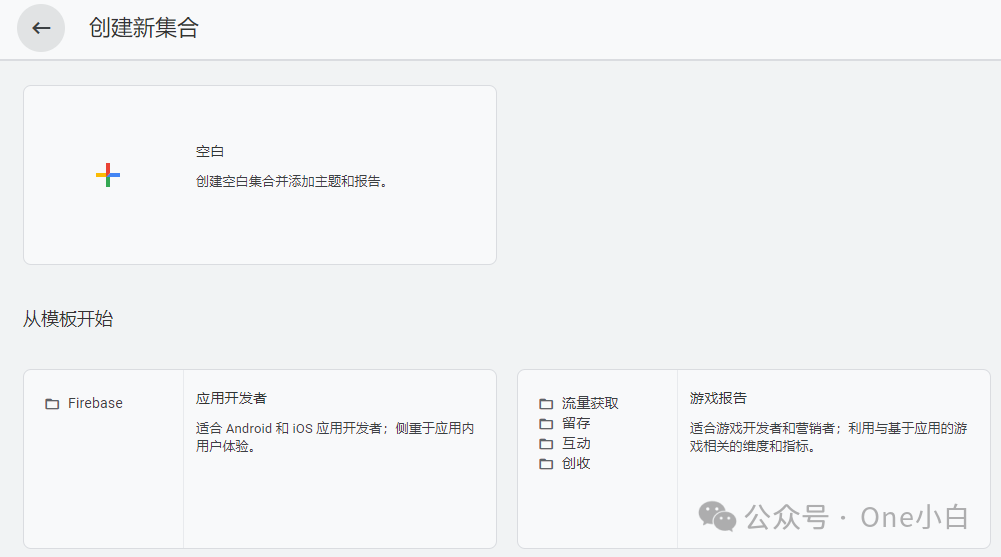Click the folder icon beside 创收

click(546, 464)
